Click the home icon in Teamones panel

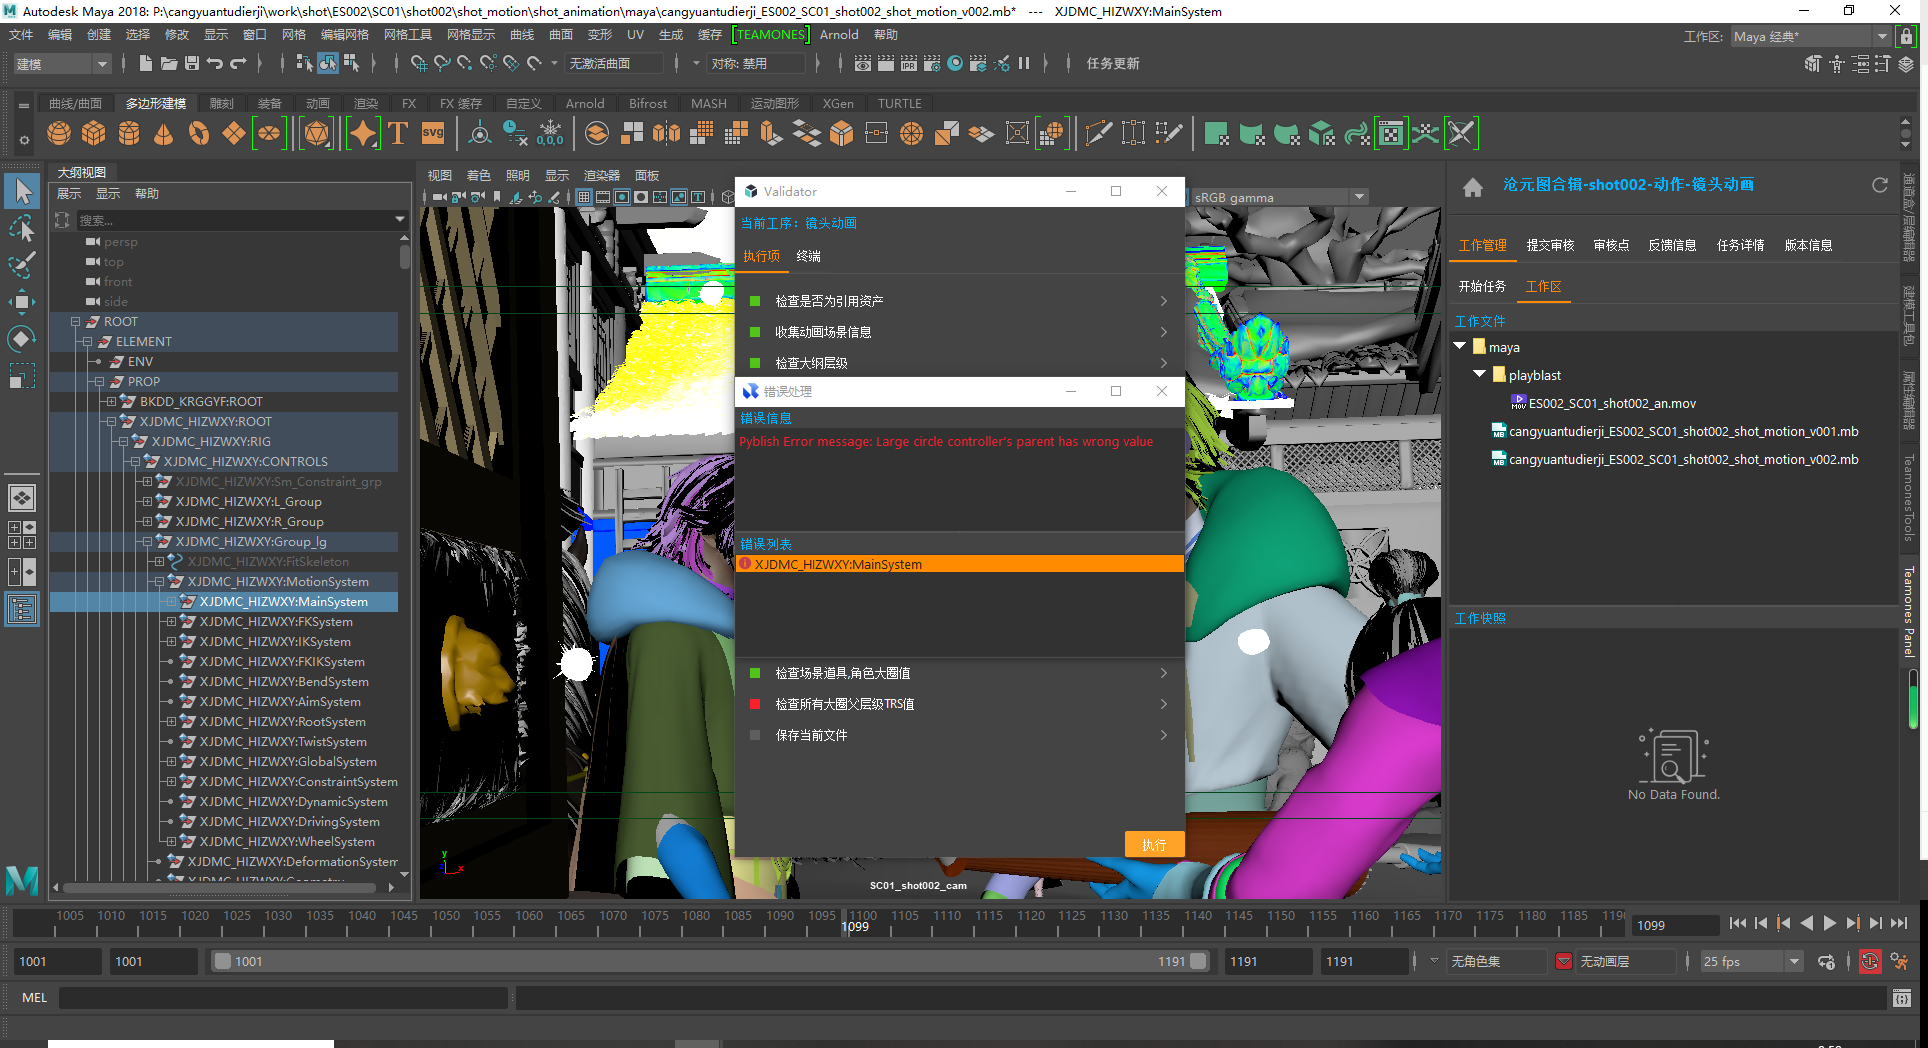(x=1472, y=187)
